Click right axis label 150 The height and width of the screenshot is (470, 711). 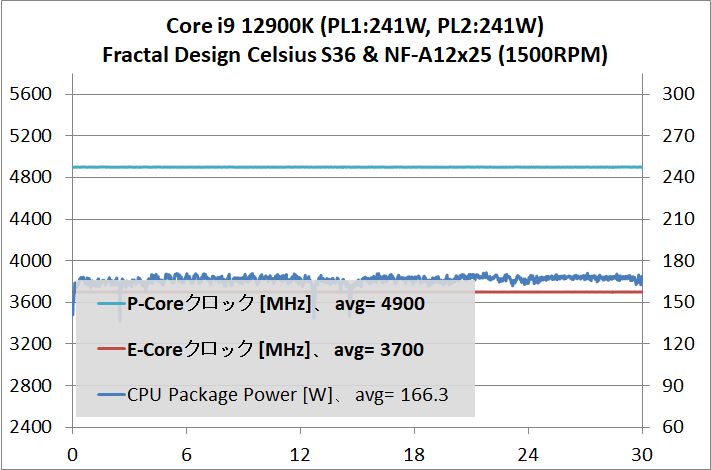click(678, 302)
